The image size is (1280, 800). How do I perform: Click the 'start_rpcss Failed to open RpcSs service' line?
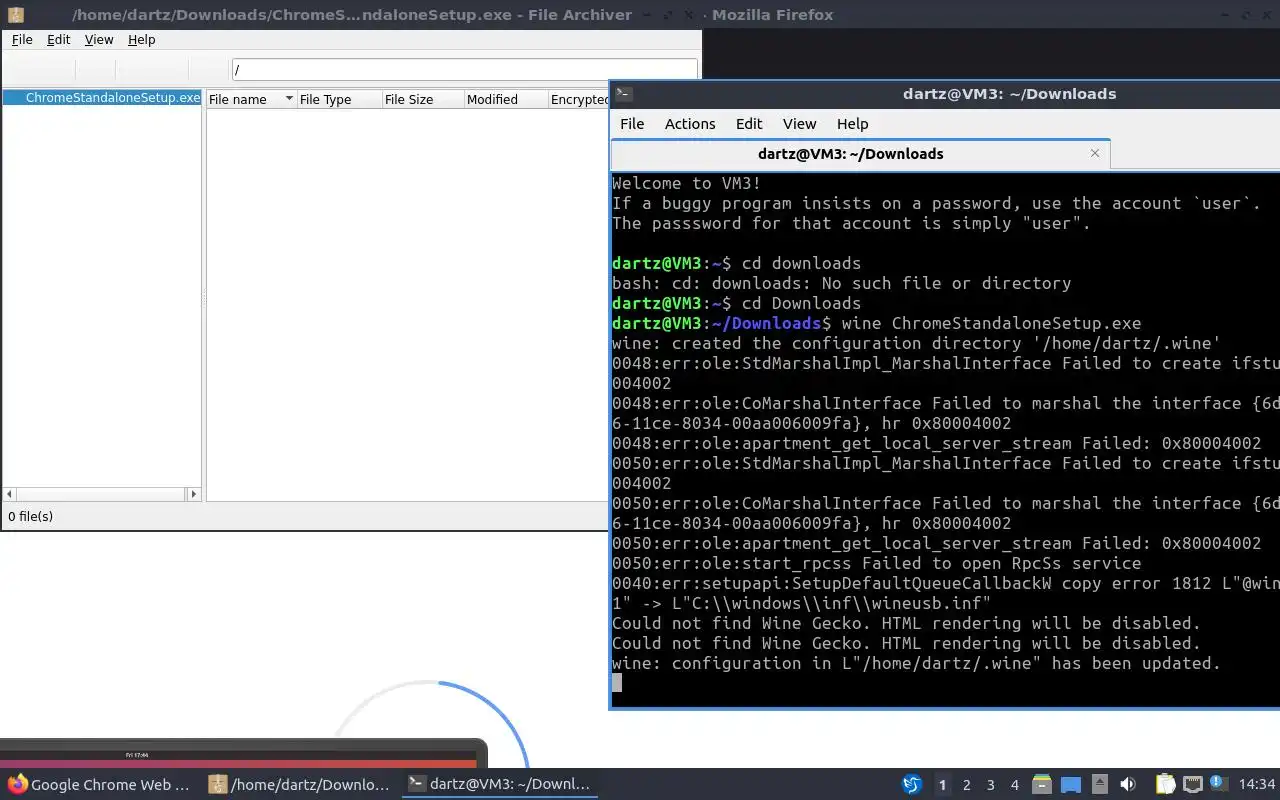click(876, 563)
